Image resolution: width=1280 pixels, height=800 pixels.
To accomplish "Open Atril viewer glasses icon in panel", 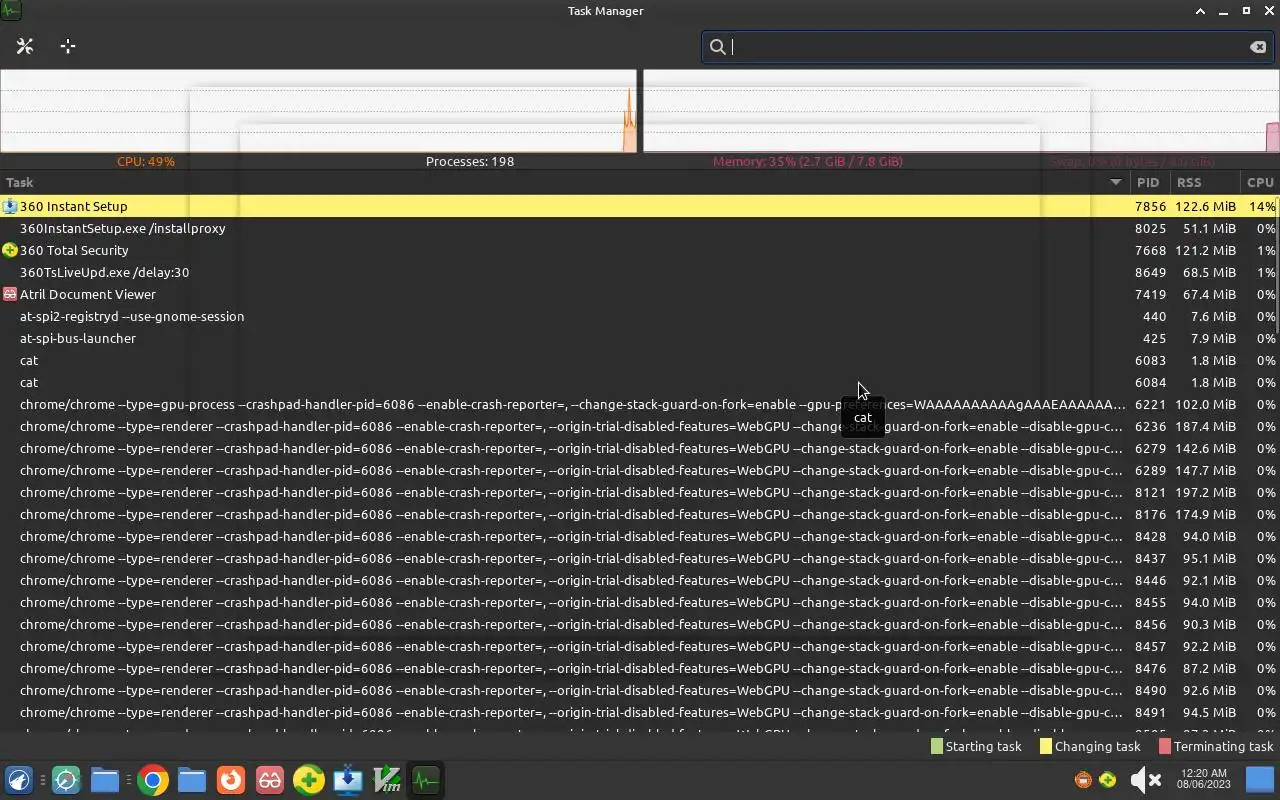I will (x=270, y=780).
